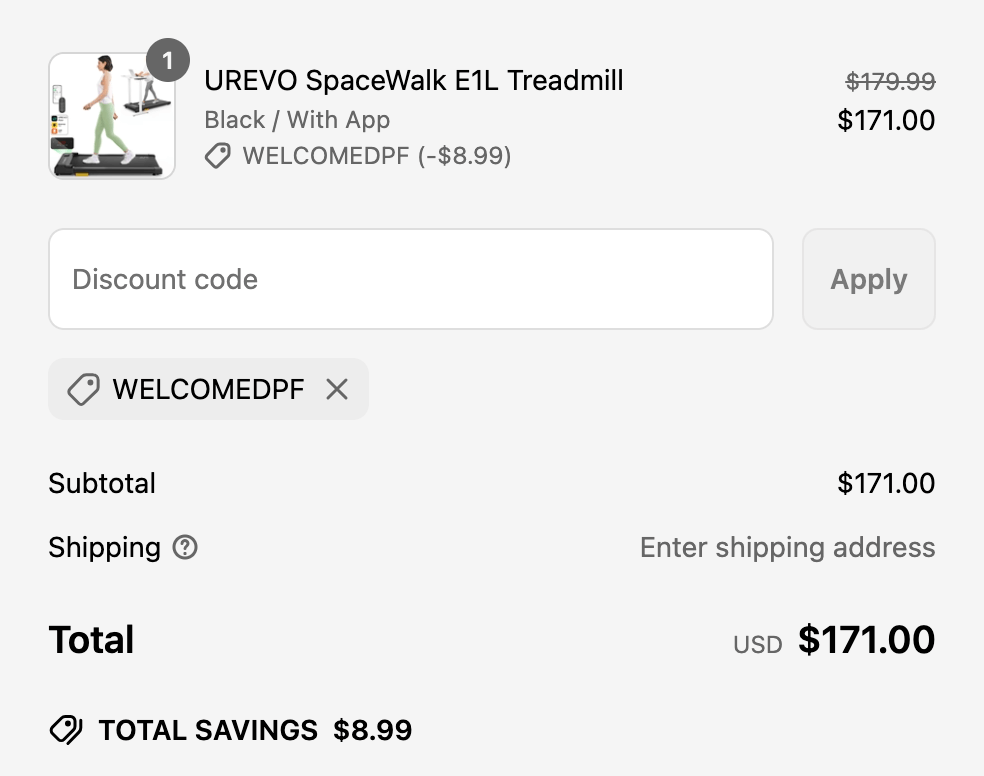Open the Shipping help question-mark icon
The height and width of the screenshot is (776, 984).
pyautogui.click(x=185, y=547)
